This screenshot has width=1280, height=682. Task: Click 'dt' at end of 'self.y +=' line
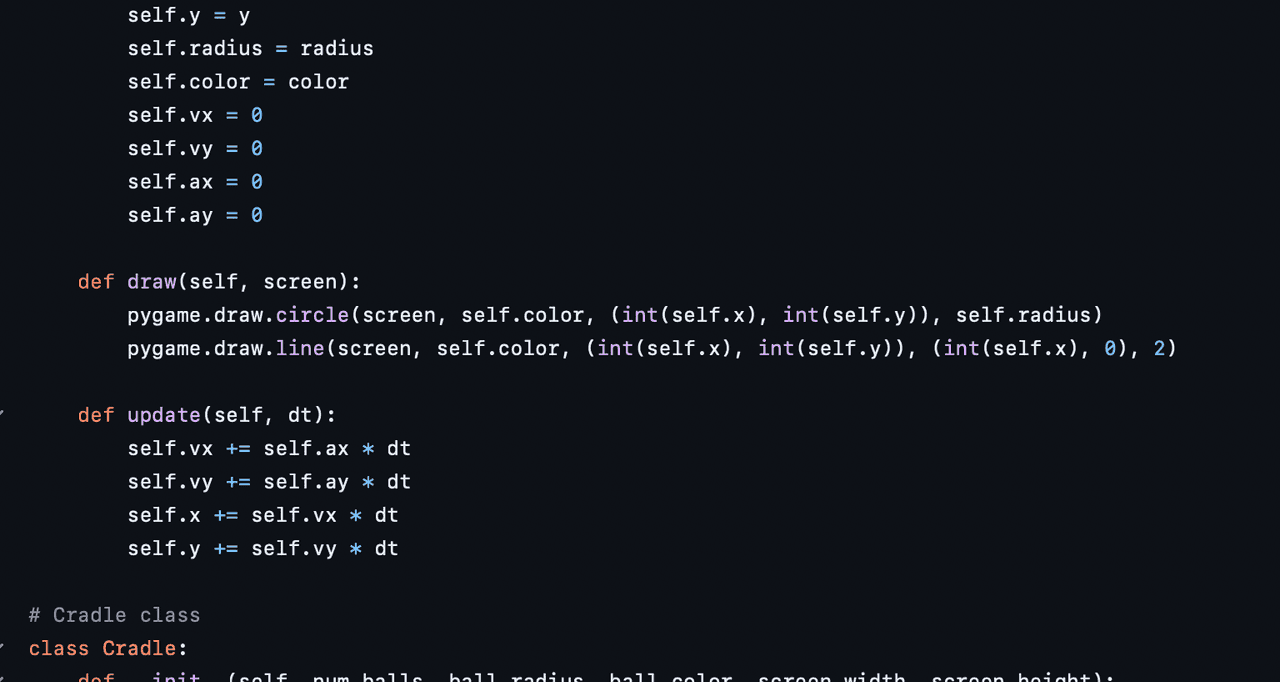pos(386,548)
